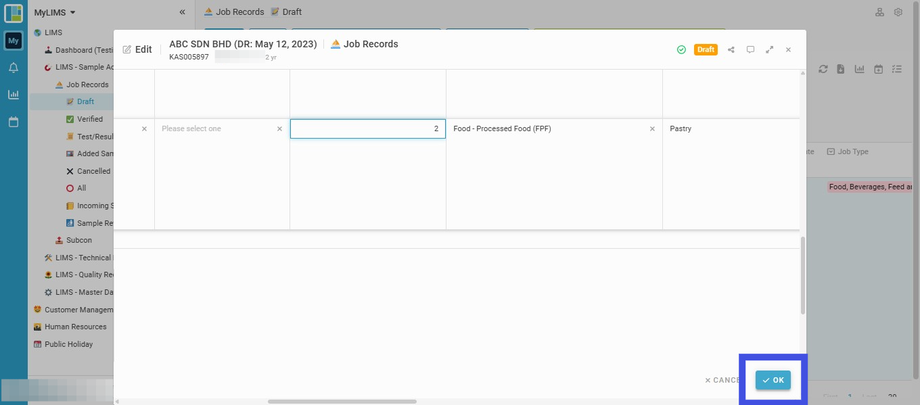Open the My workspace tile
The image size is (920, 405).
(x=13, y=40)
